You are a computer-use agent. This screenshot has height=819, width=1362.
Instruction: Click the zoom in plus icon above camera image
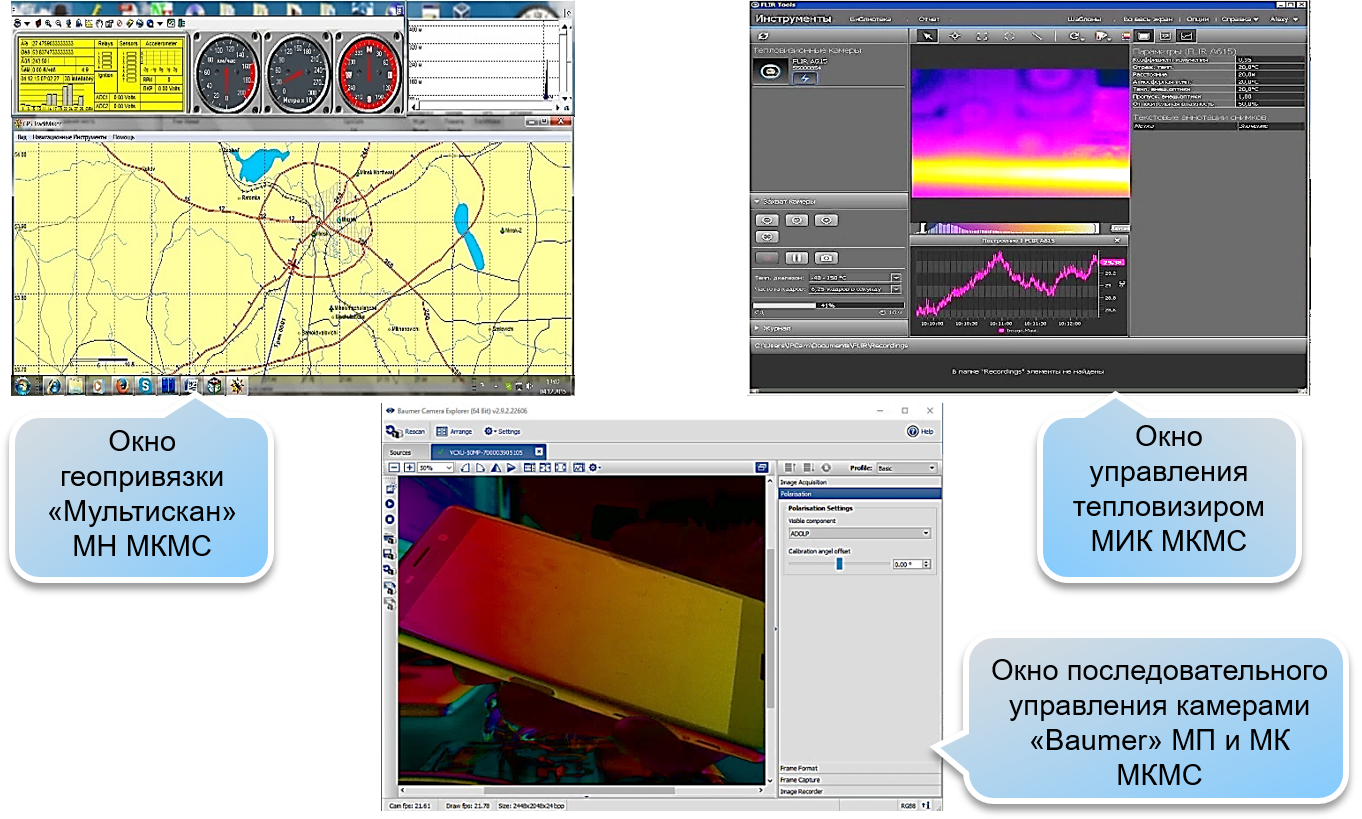tap(409, 467)
